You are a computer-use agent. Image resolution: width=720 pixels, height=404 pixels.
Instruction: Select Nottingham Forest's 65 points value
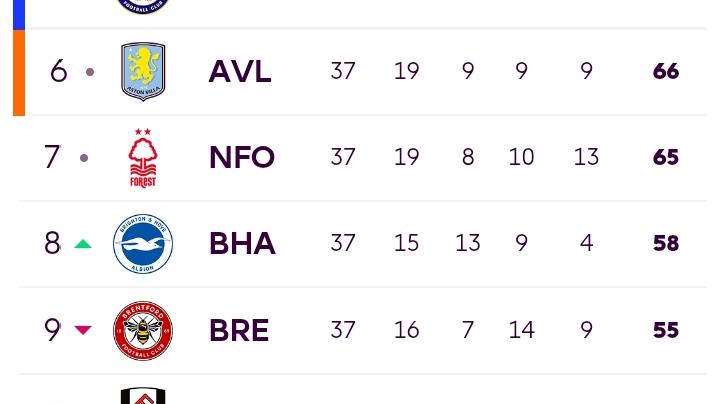[666, 157]
